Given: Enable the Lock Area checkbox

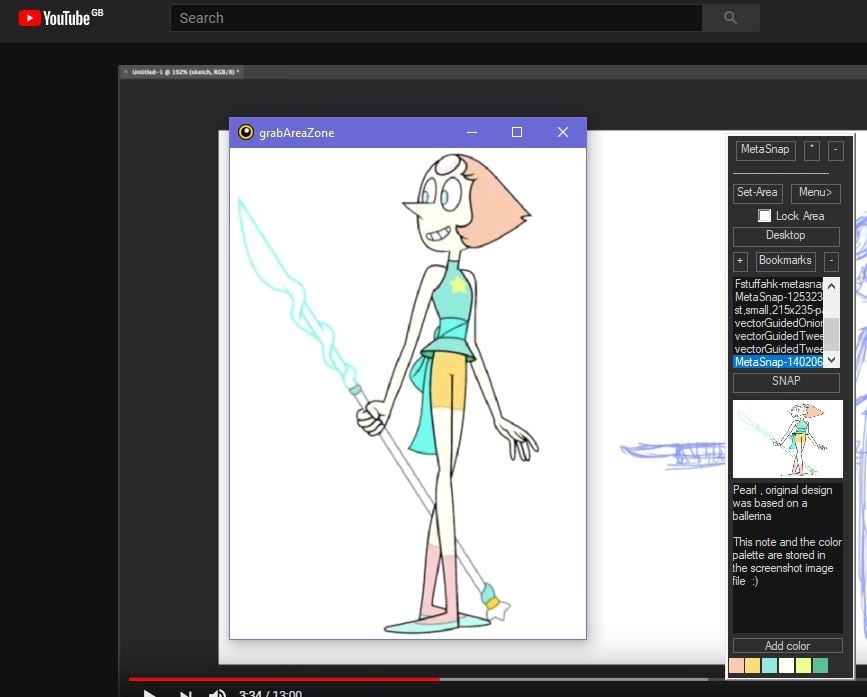Looking at the screenshot, I should [x=764, y=216].
